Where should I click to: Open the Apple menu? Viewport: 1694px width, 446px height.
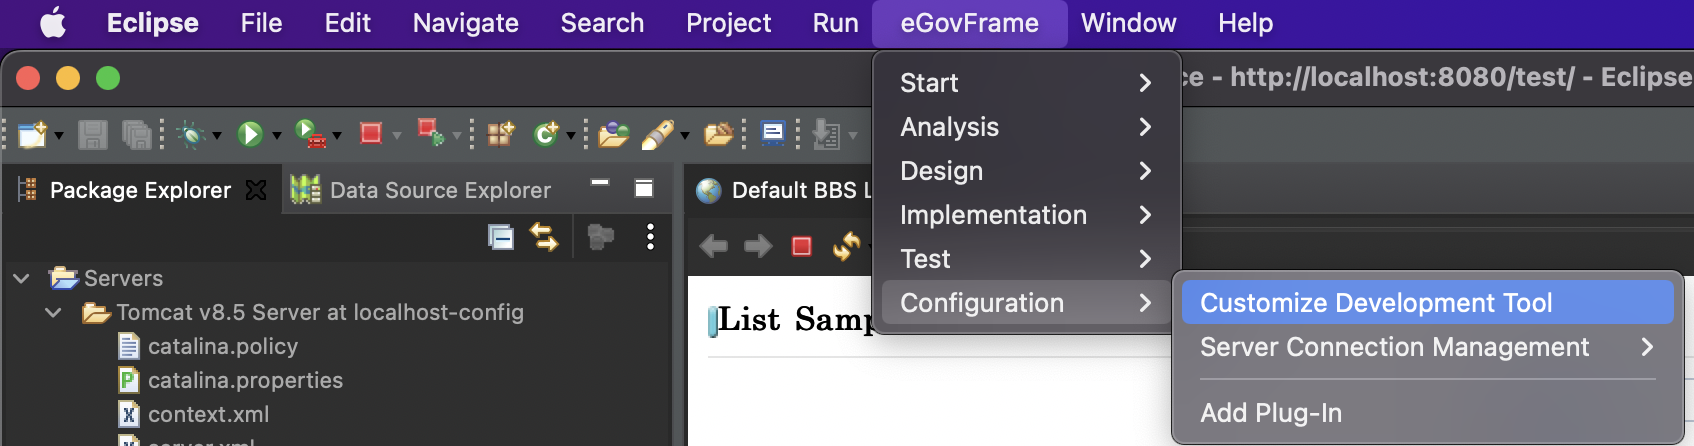[x=53, y=23]
